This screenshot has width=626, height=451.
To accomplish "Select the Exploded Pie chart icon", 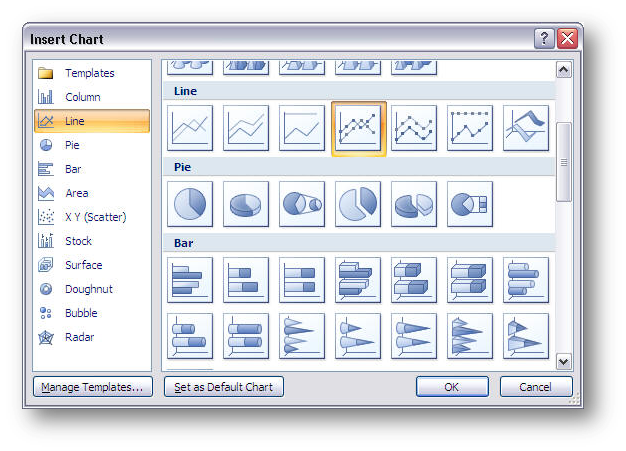I will point(358,204).
